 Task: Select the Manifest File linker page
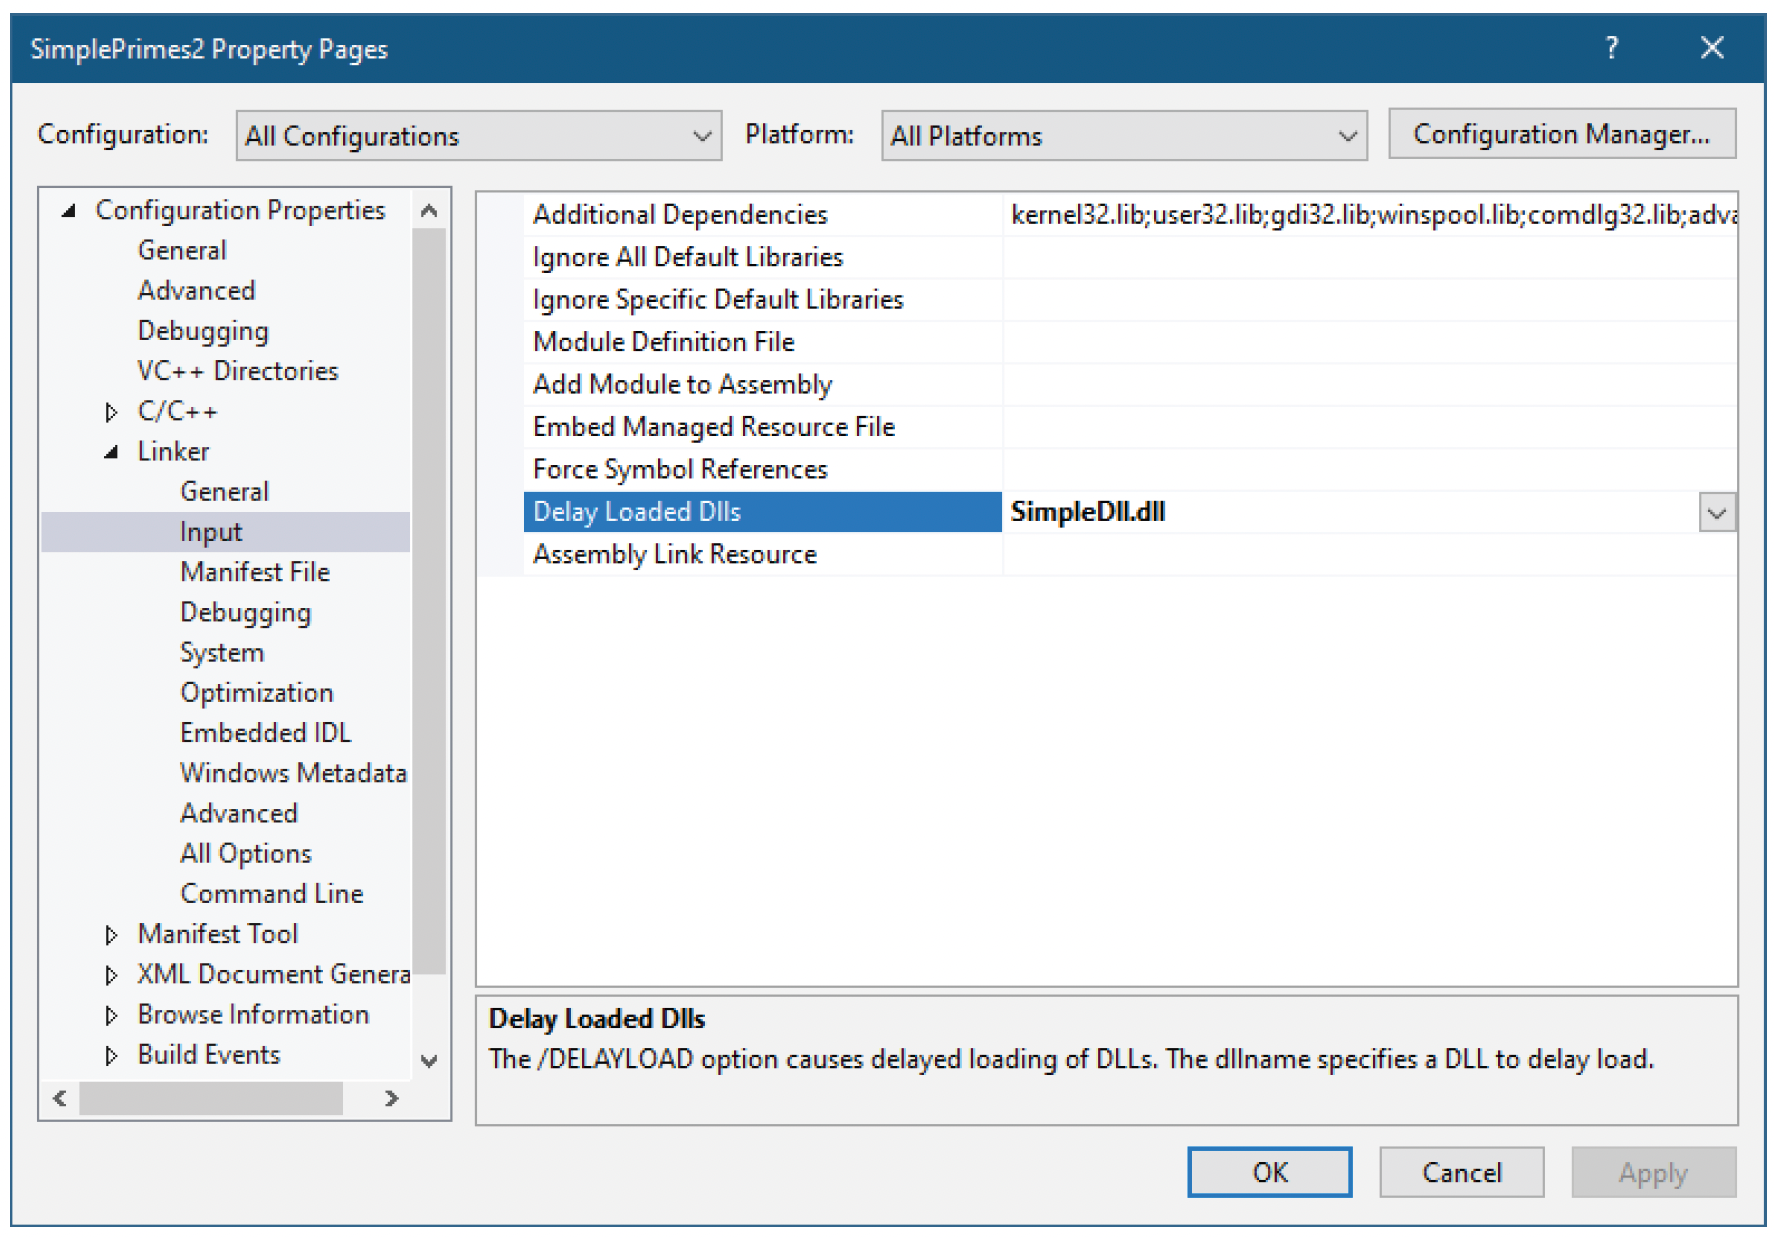tap(255, 572)
